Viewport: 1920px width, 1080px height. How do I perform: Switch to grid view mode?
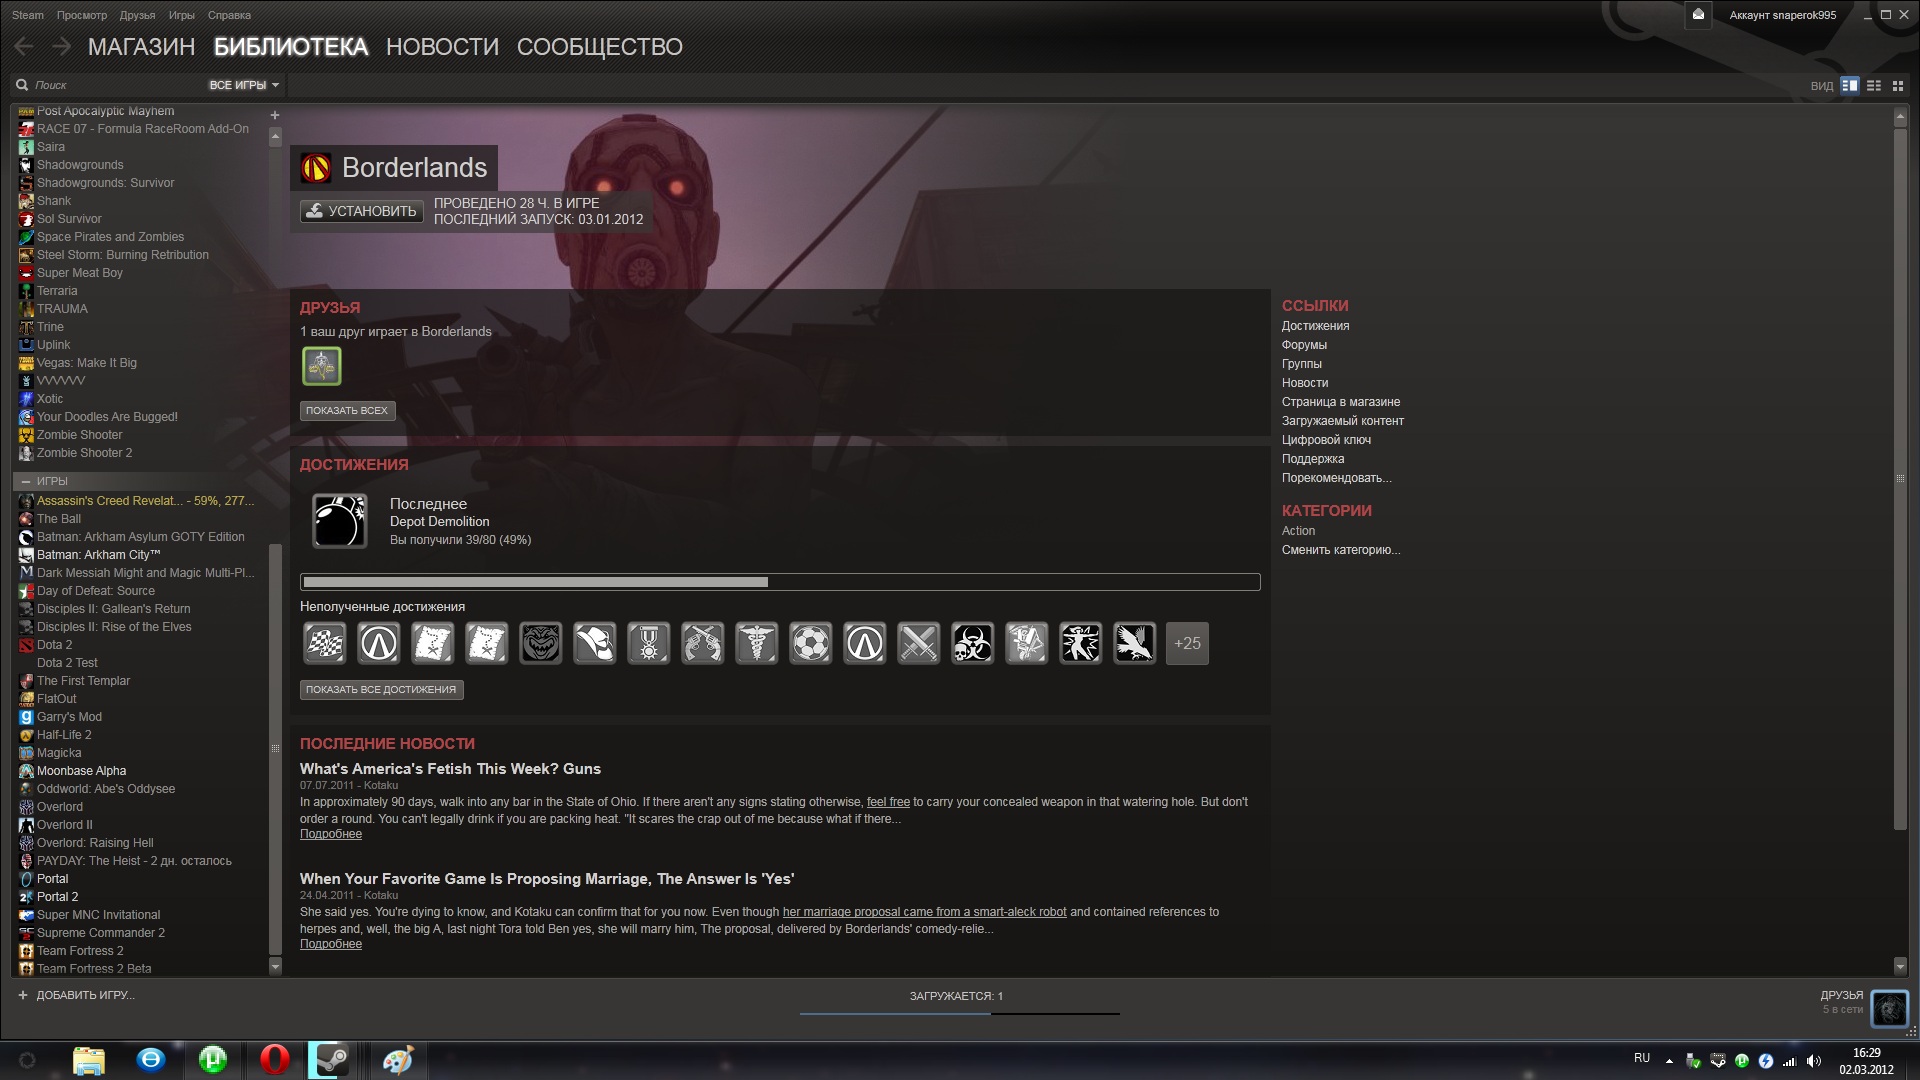pyautogui.click(x=1897, y=86)
